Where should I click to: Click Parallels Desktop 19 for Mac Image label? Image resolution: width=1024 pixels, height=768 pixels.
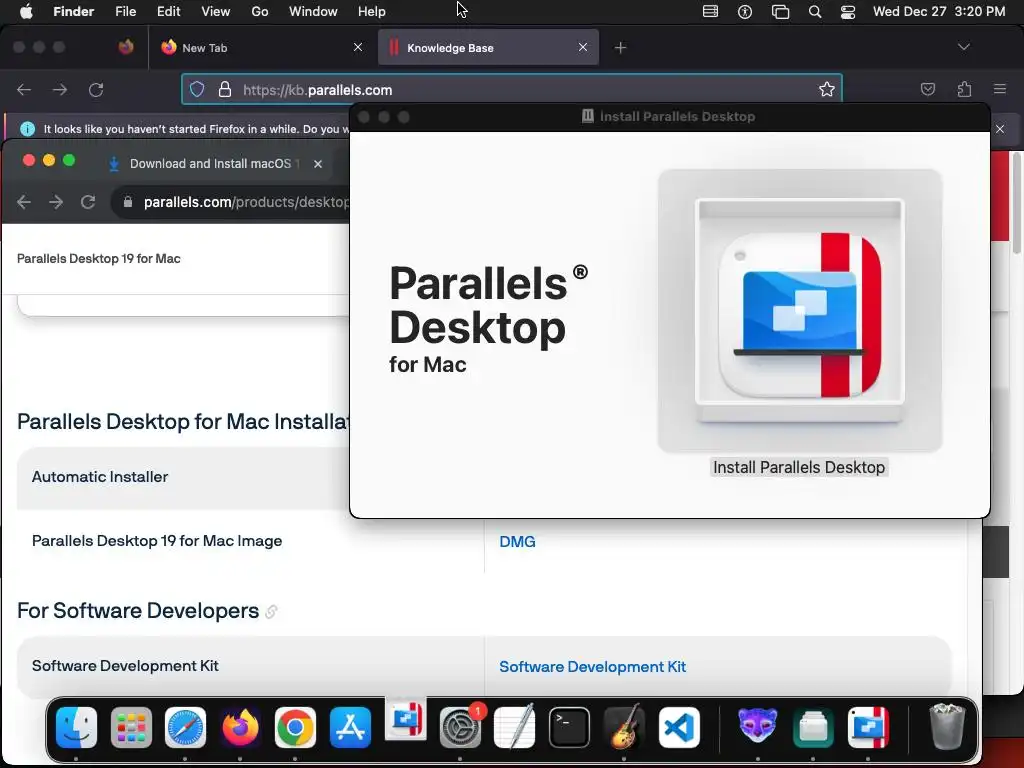(157, 541)
